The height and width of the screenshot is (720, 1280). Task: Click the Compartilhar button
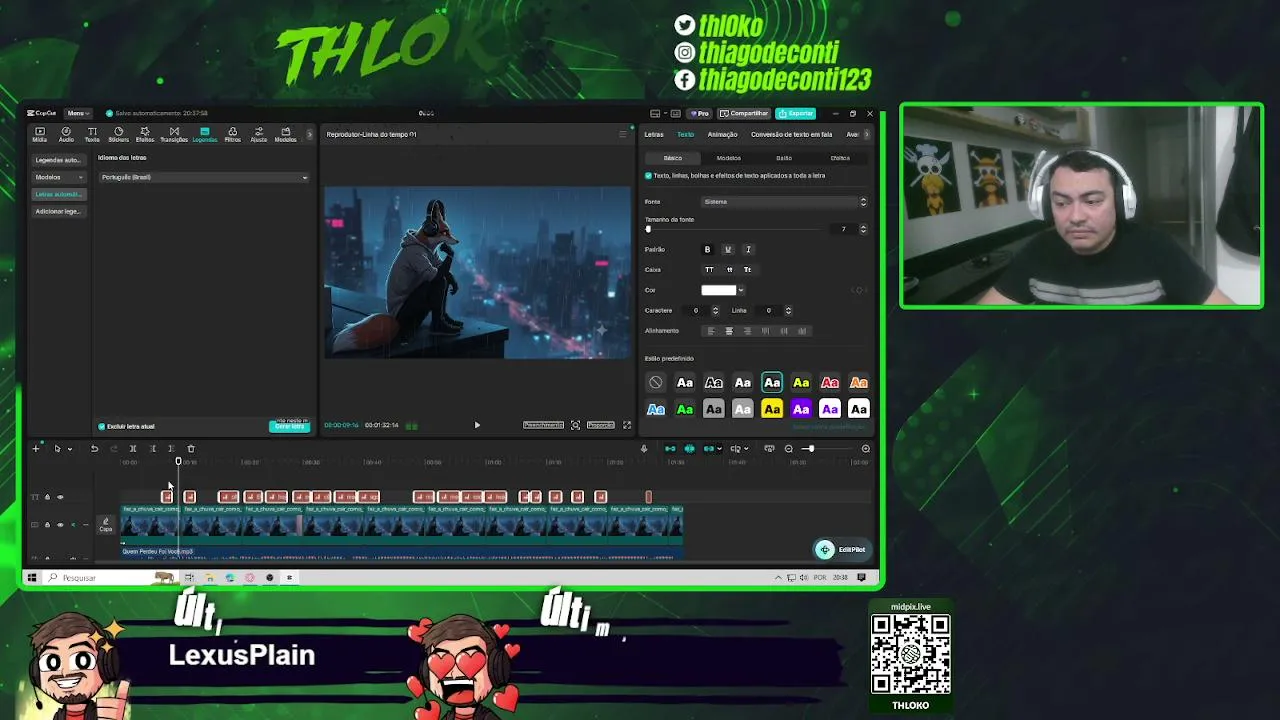744,114
